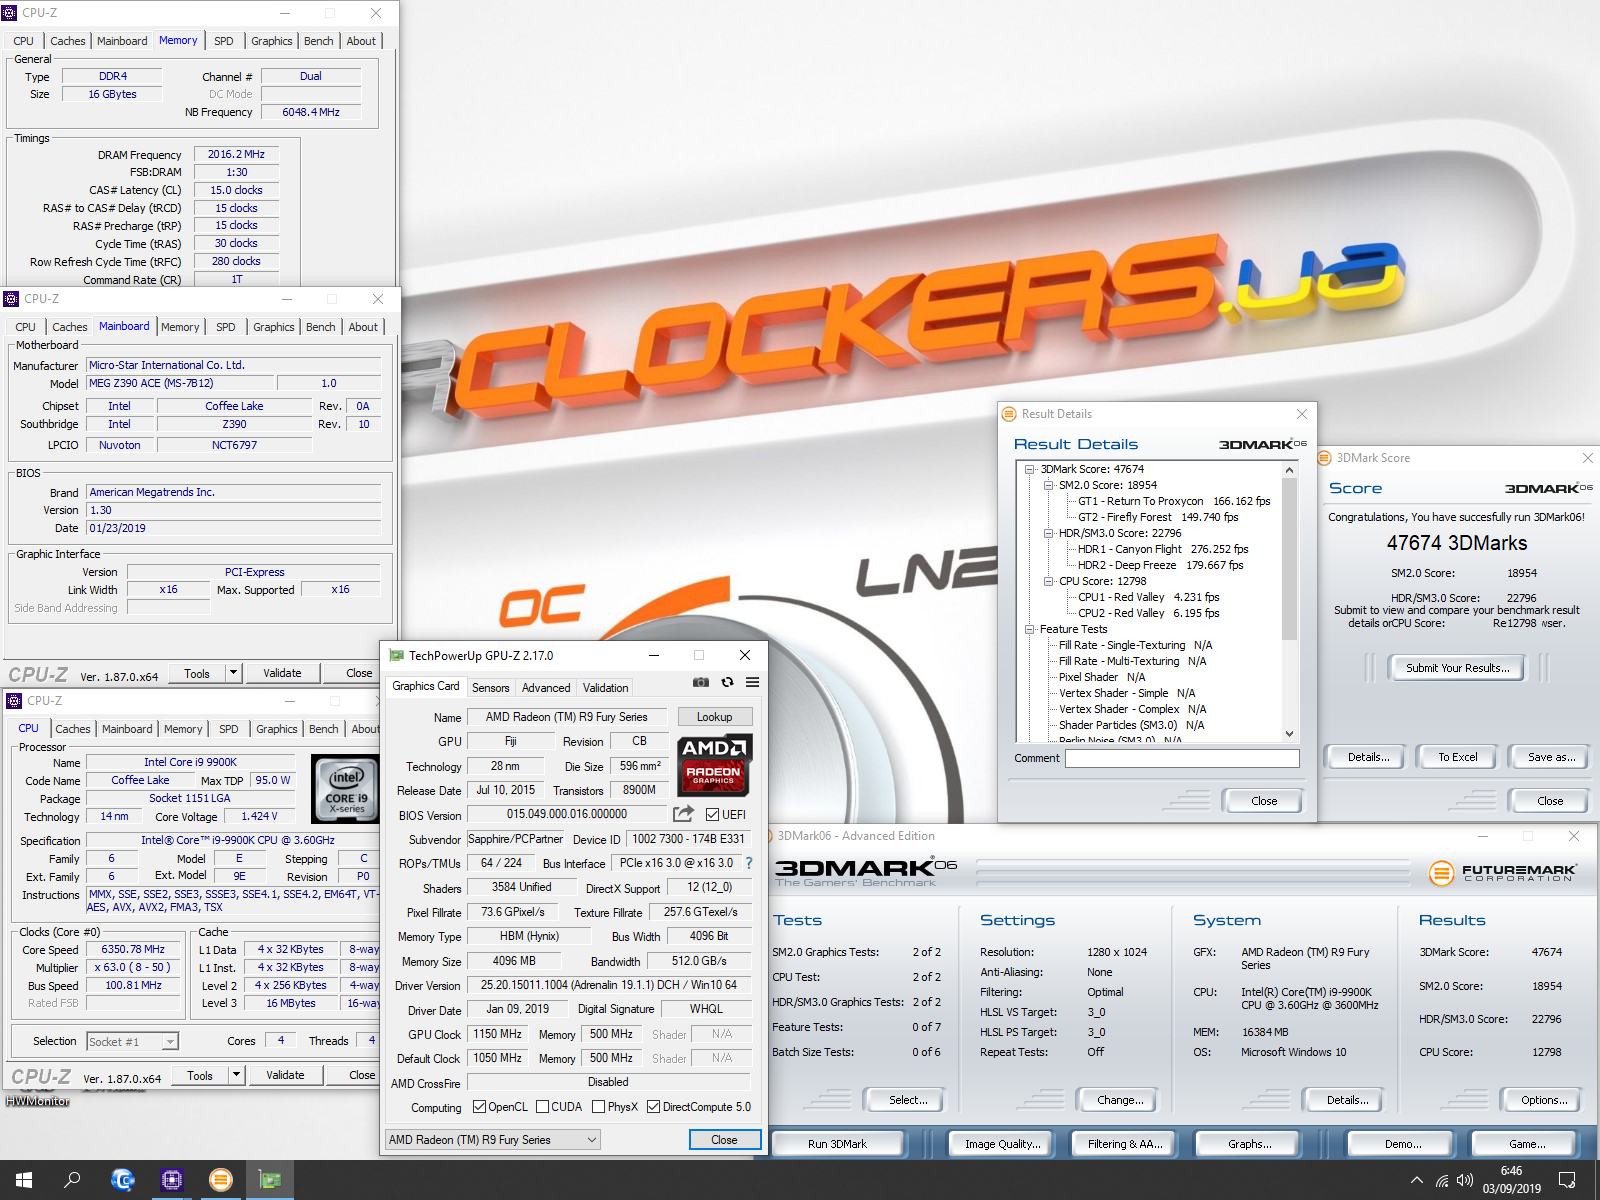This screenshot has width=1600, height=1200.
Task: Click the Select button under Tests
Action: [908, 1100]
